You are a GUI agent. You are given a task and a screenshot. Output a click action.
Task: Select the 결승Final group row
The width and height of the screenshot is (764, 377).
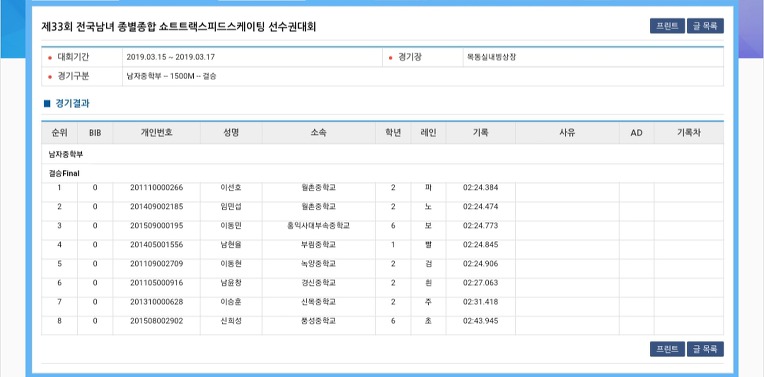point(382,173)
